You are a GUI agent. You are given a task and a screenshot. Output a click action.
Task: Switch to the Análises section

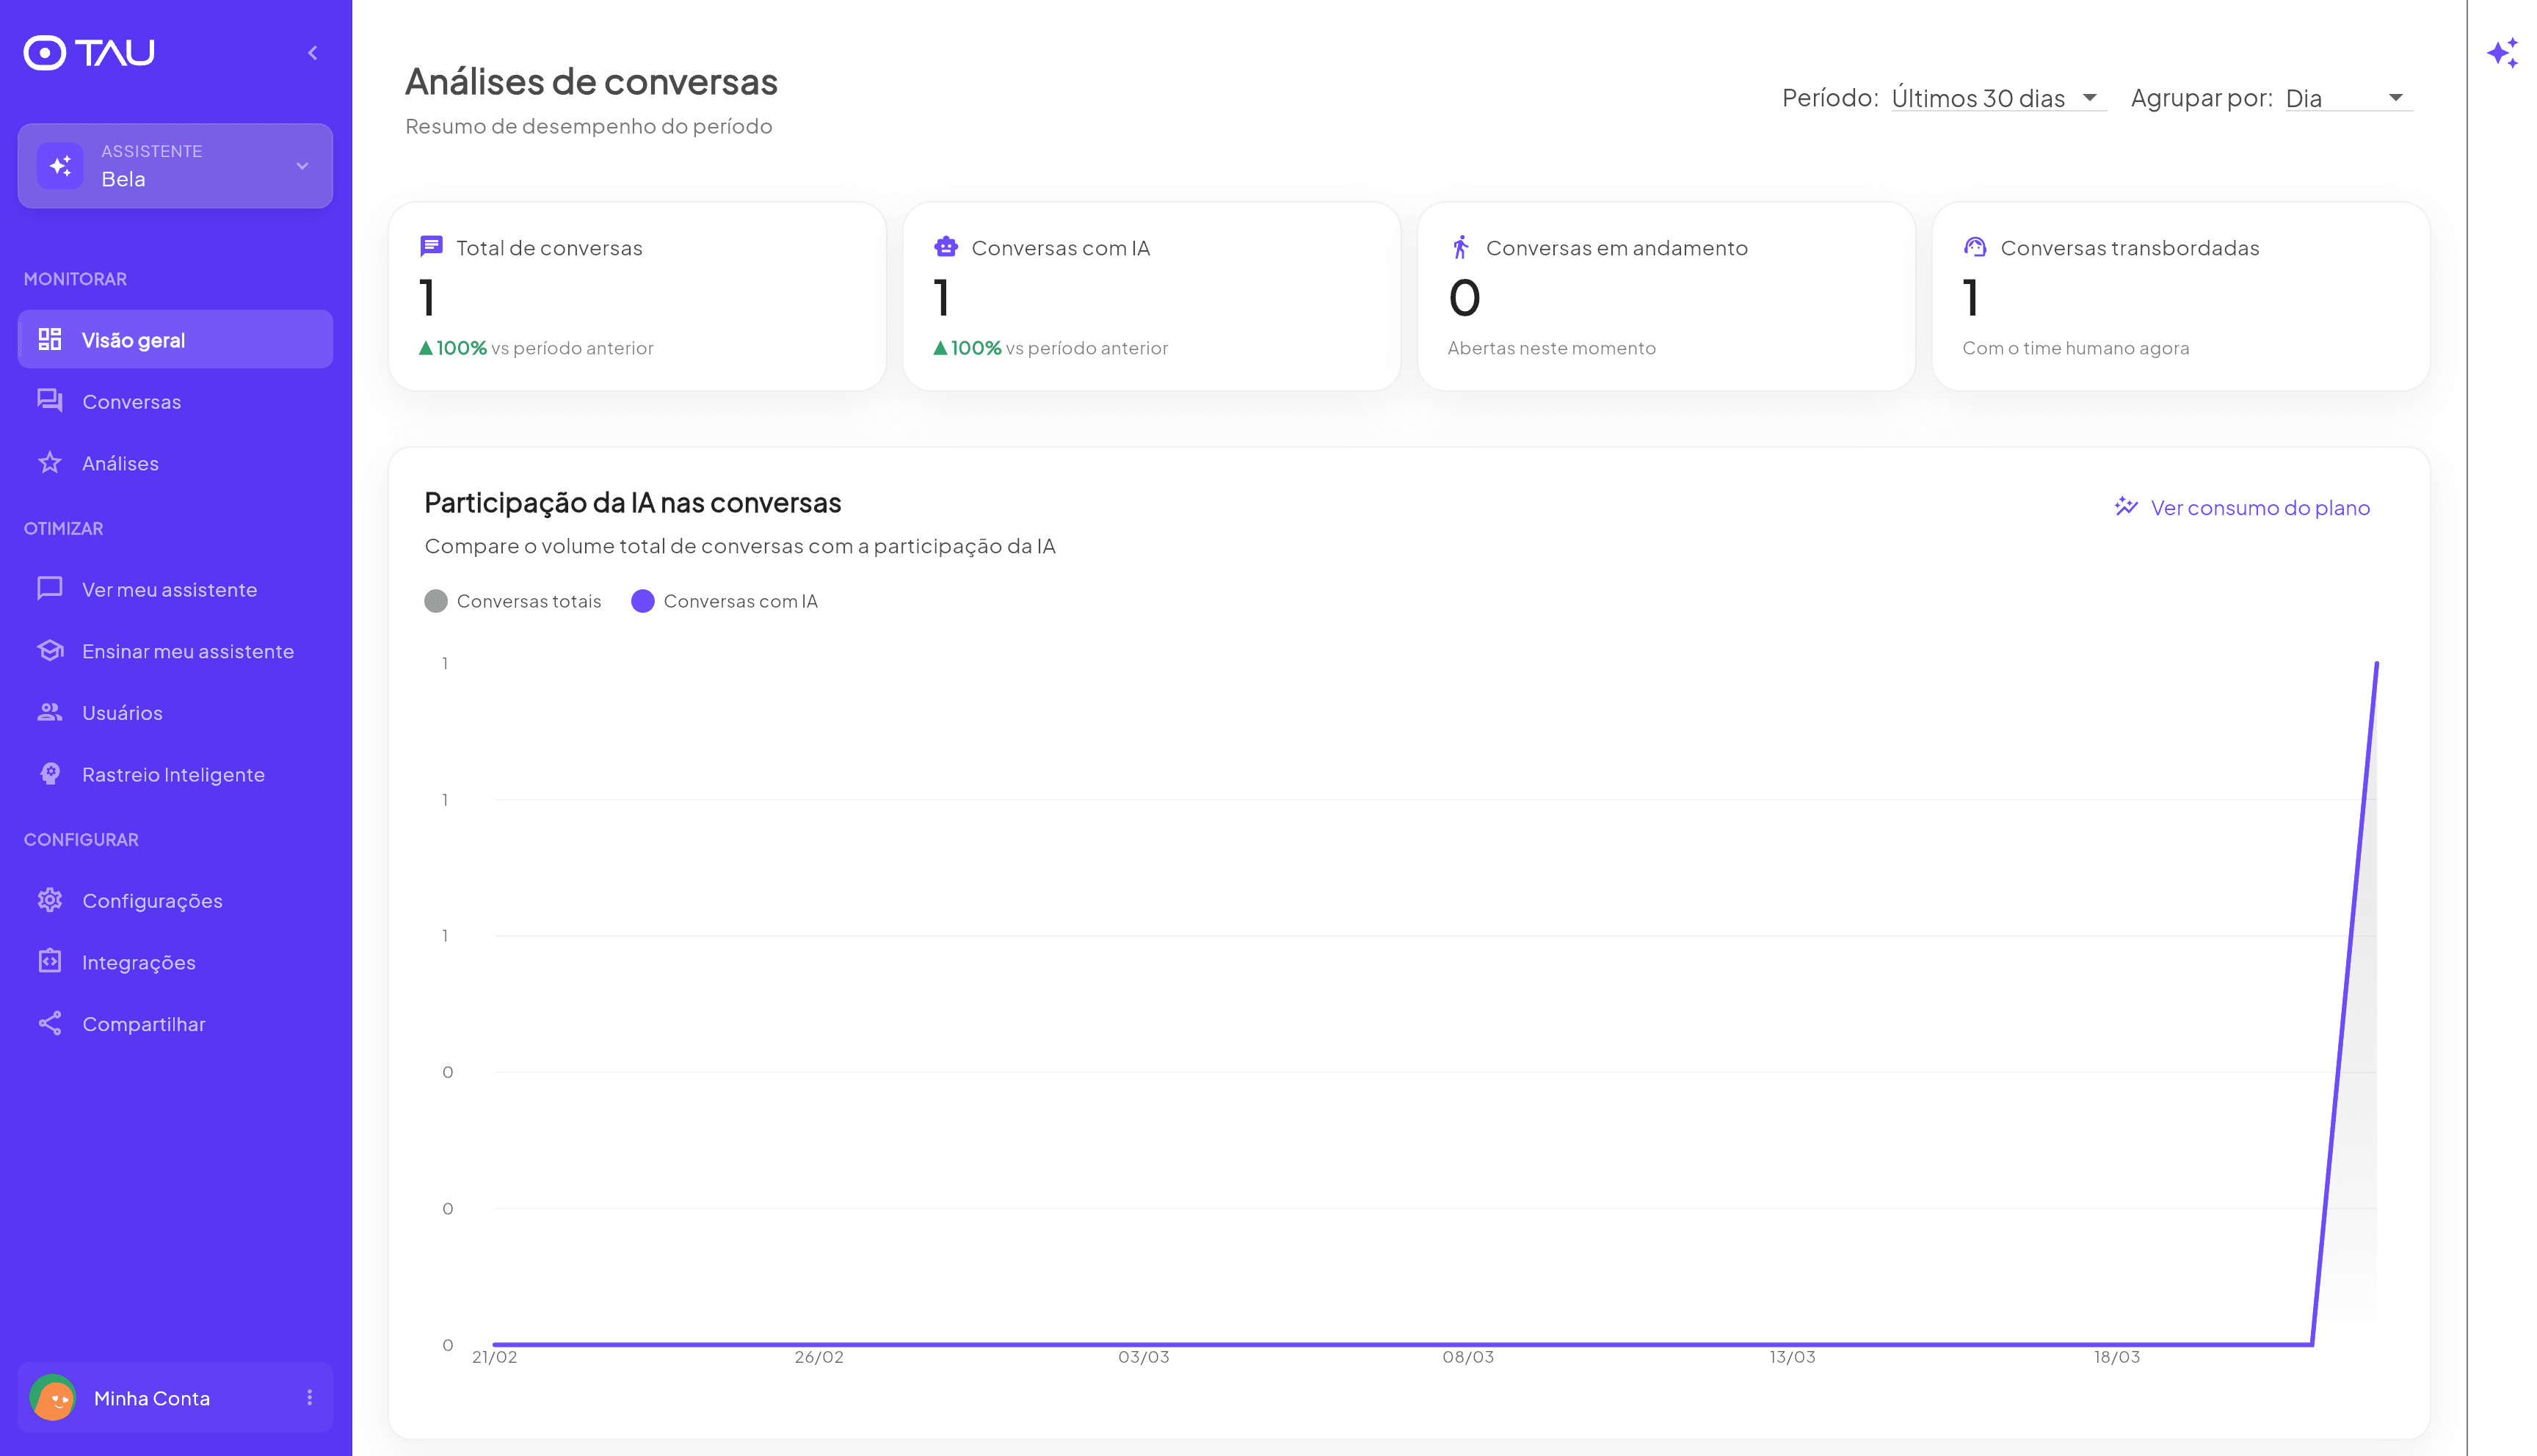[120, 462]
